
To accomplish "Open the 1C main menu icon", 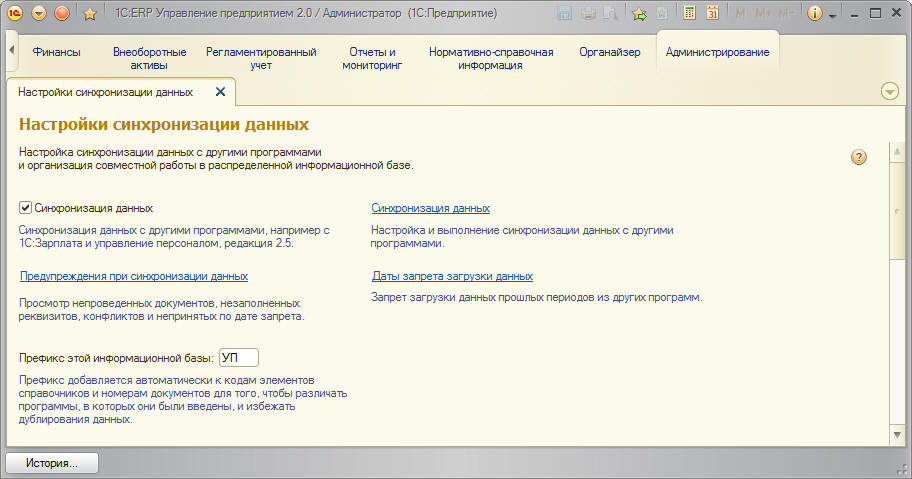I will tap(15, 13).
